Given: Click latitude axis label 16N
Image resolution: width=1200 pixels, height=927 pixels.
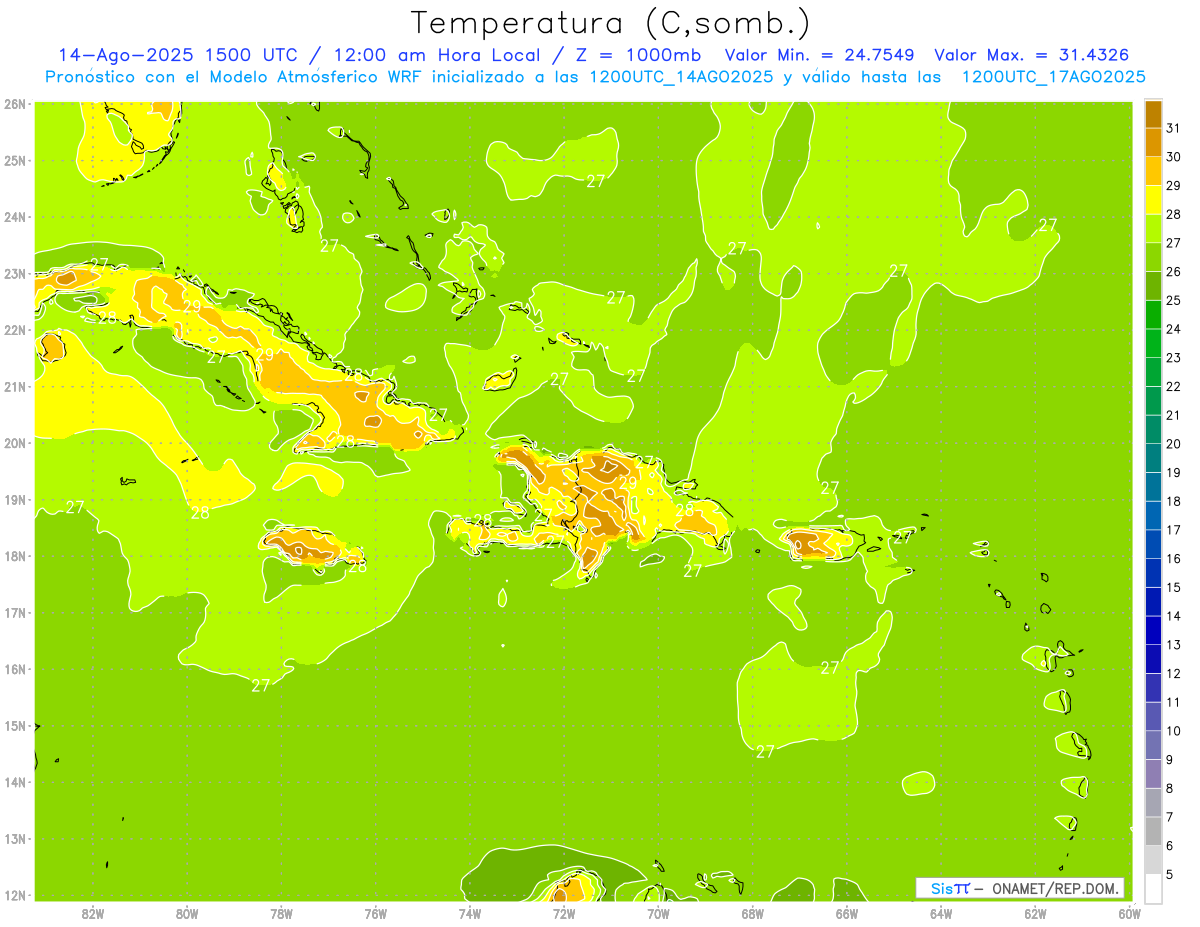Looking at the screenshot, I should [14, 669].
